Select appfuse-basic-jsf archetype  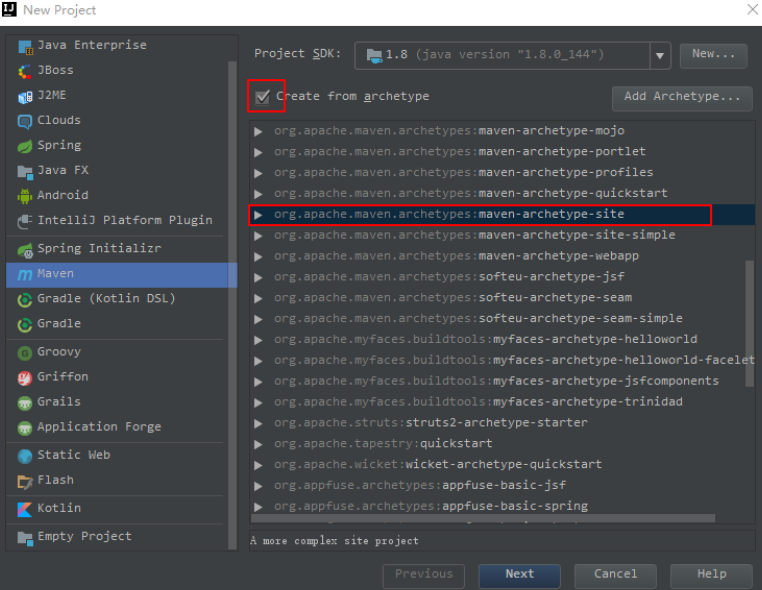point(502,486)
